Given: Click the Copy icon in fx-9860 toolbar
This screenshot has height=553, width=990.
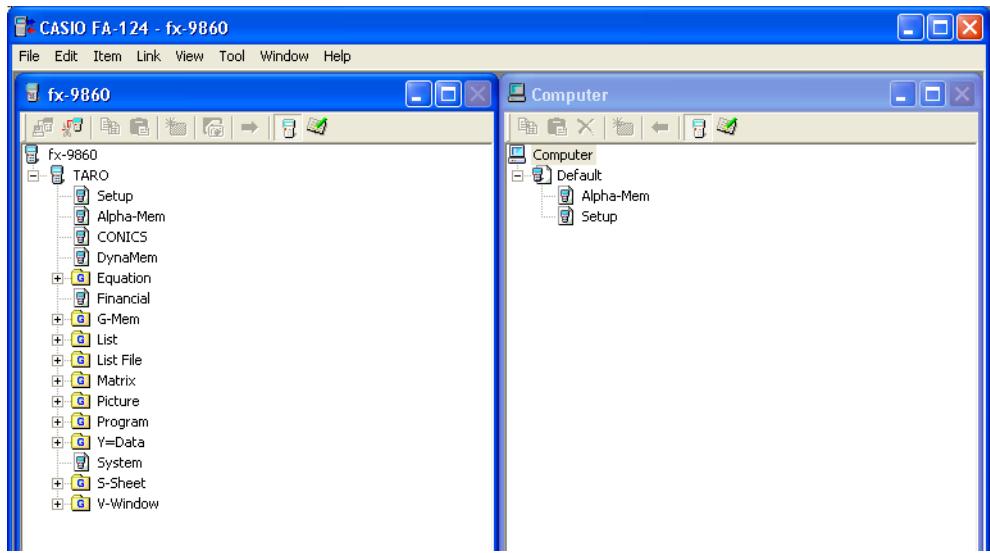Looking at the screenshot, I should 110,128.
